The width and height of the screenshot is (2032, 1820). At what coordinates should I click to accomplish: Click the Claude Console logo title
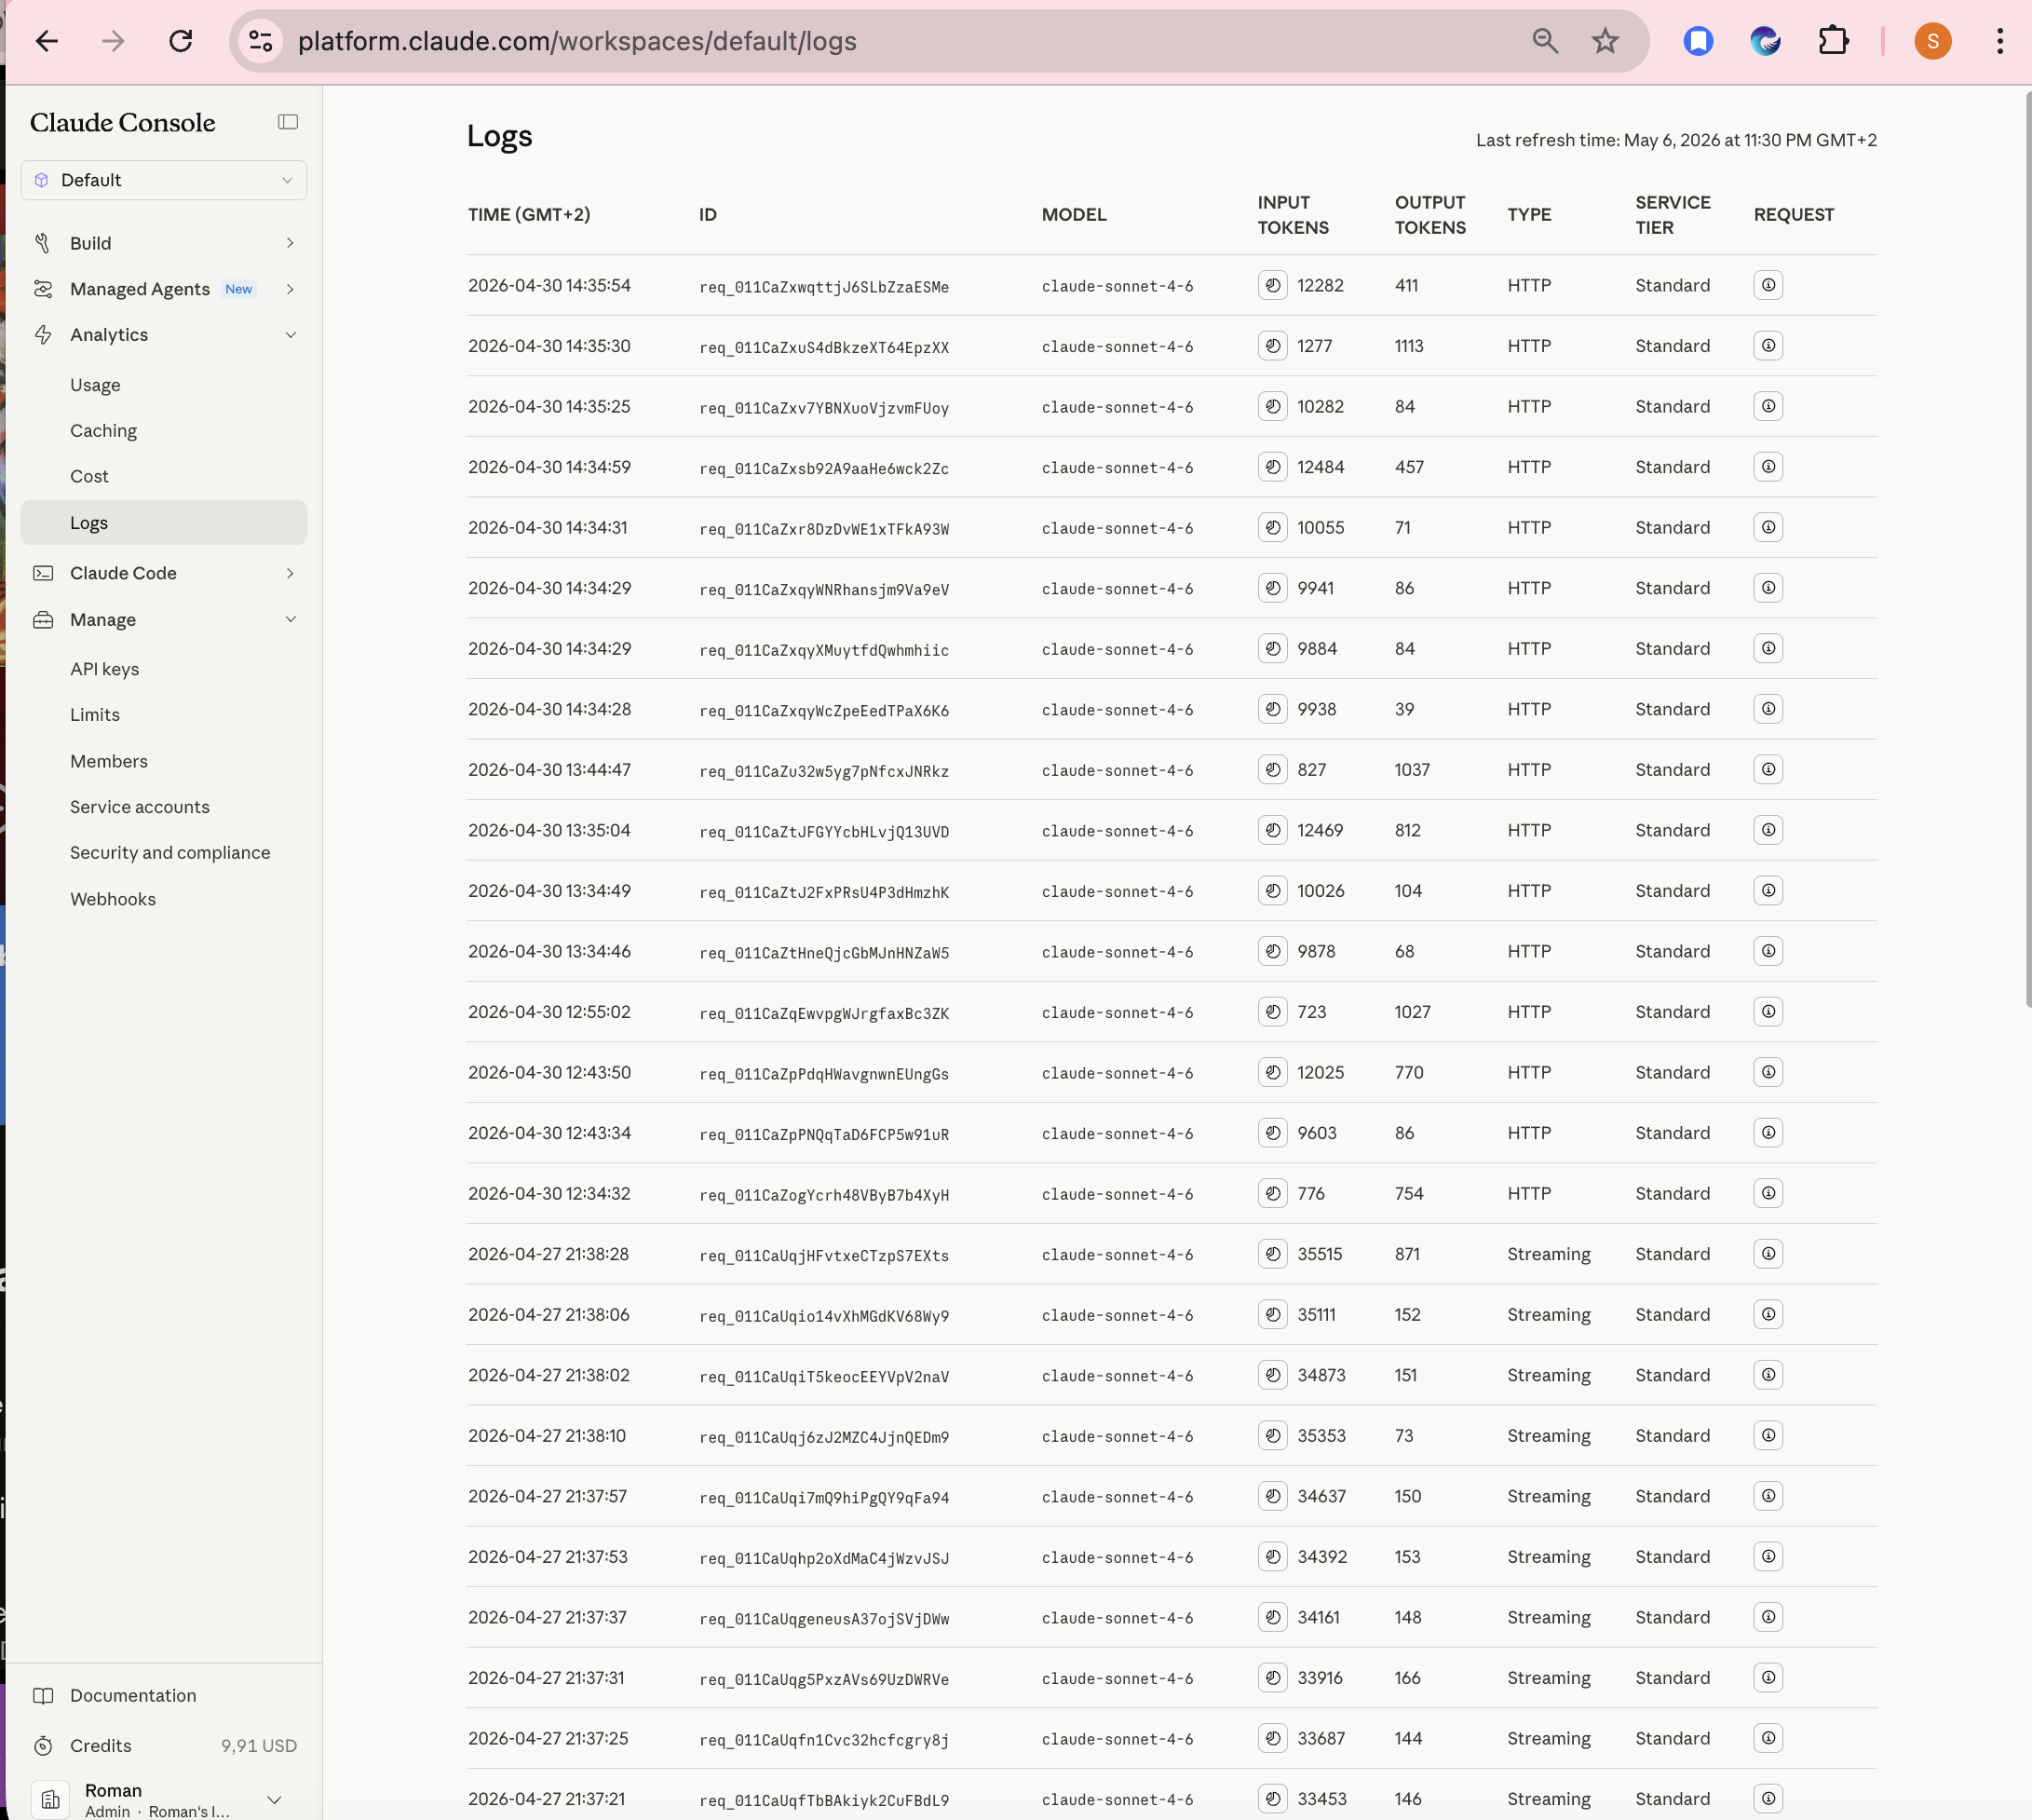123,122
